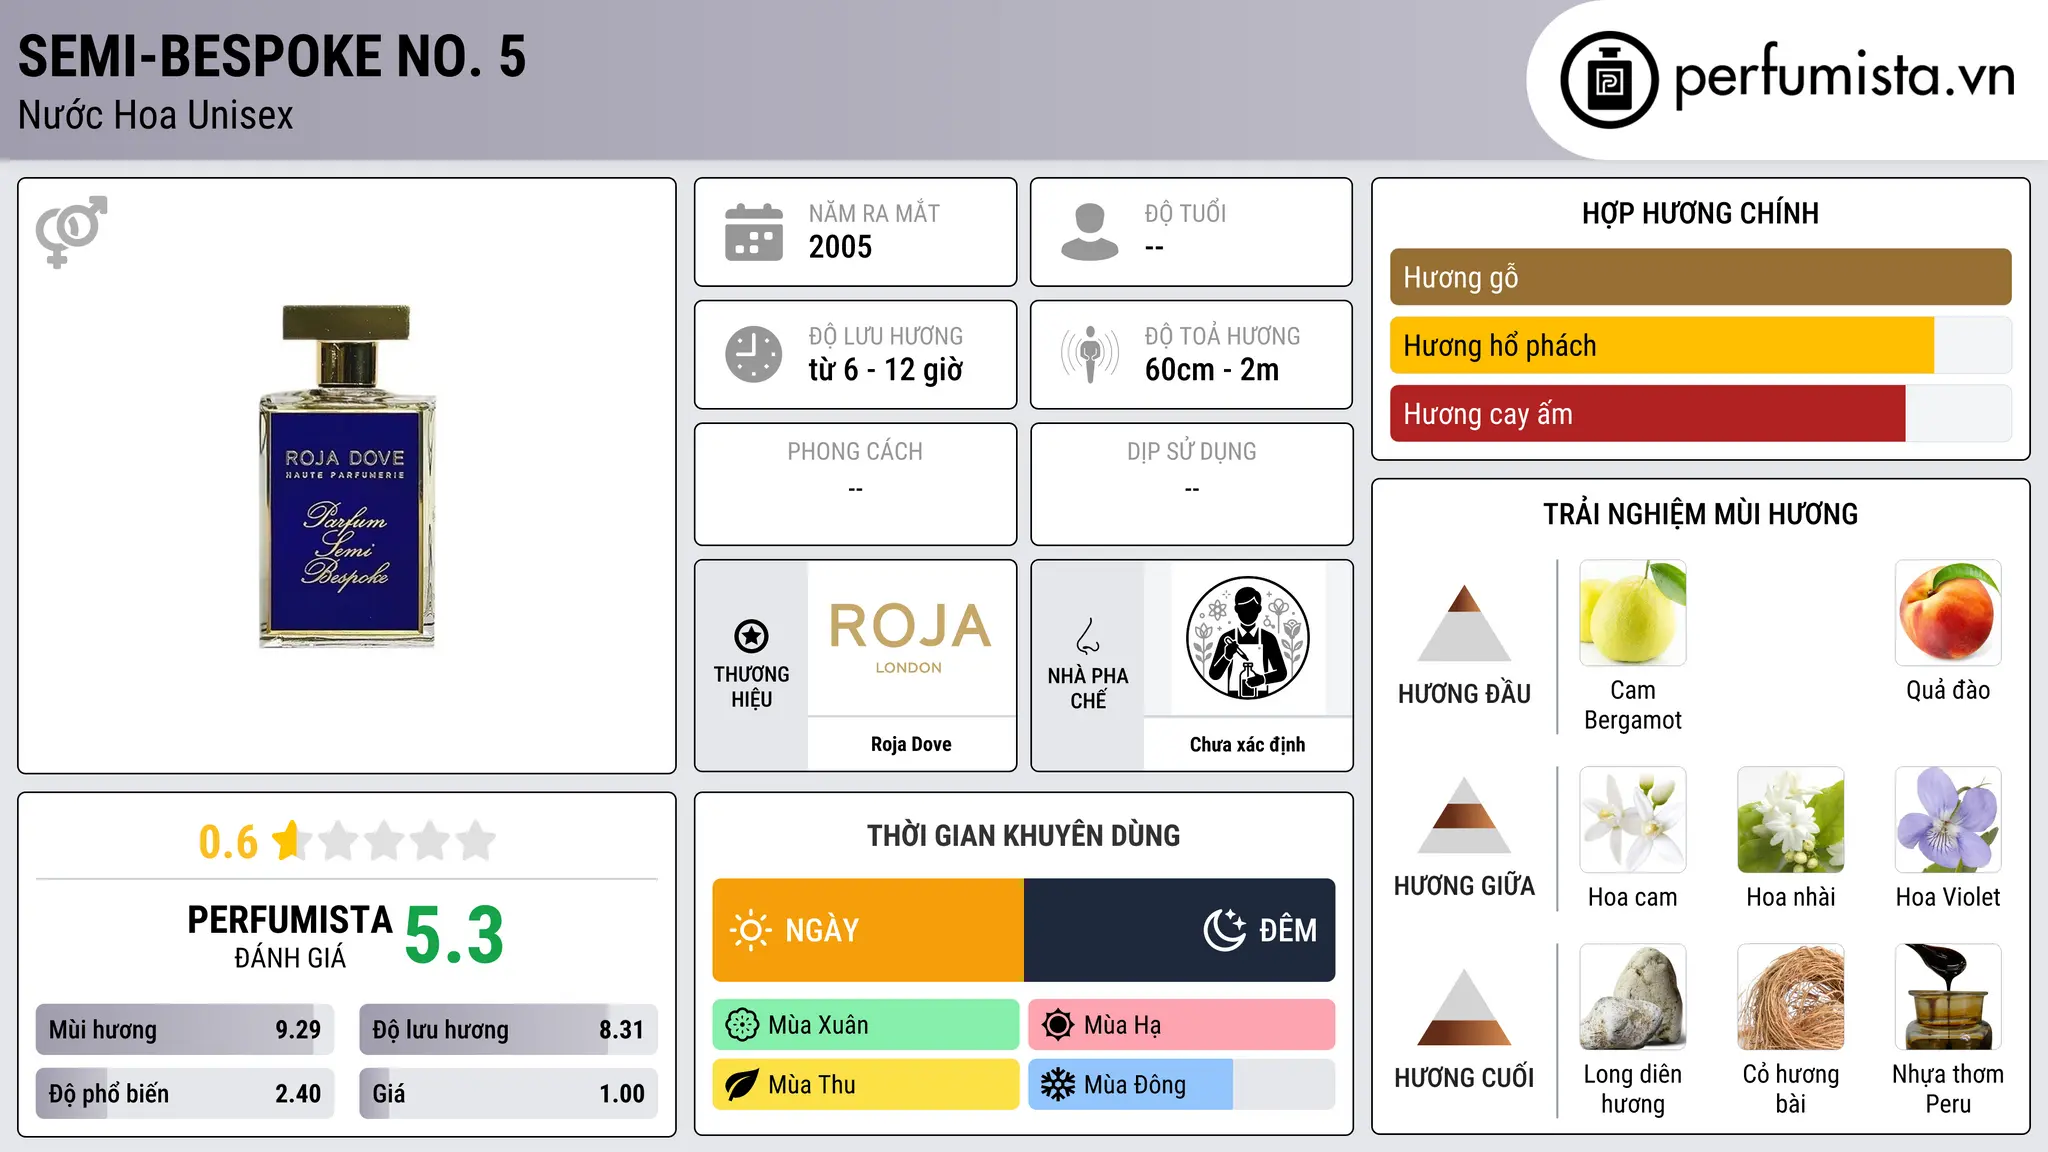Click the Độ lưu hương 8.31 score bar

[x=508, y=1030]
